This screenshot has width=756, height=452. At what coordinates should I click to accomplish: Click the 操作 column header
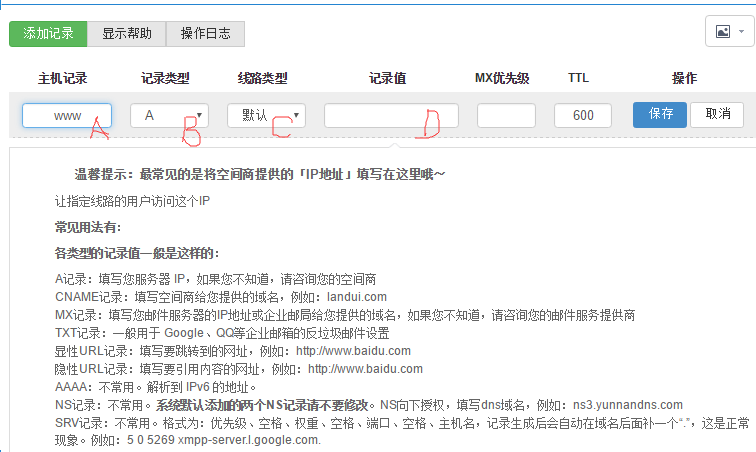coord(684,78)
